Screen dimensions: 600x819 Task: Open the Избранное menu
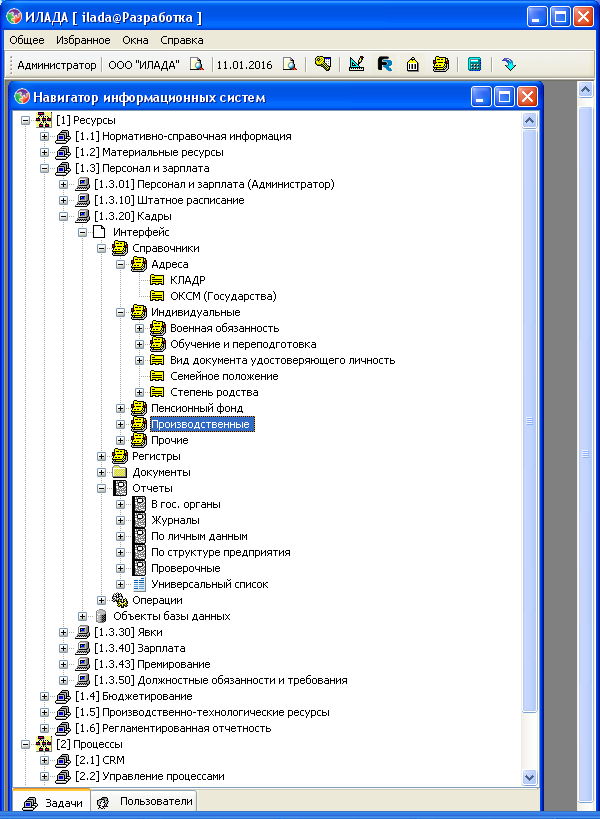(83, 40)
